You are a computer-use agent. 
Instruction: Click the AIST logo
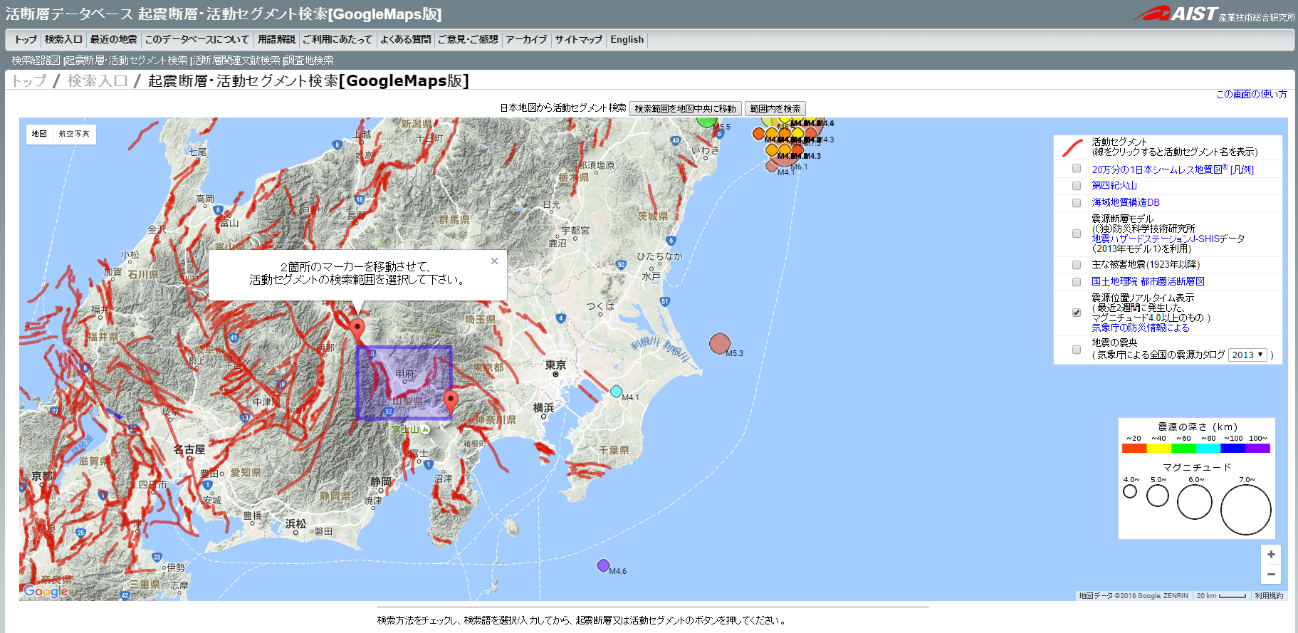pyautogui.click(x=1212, y=14)
